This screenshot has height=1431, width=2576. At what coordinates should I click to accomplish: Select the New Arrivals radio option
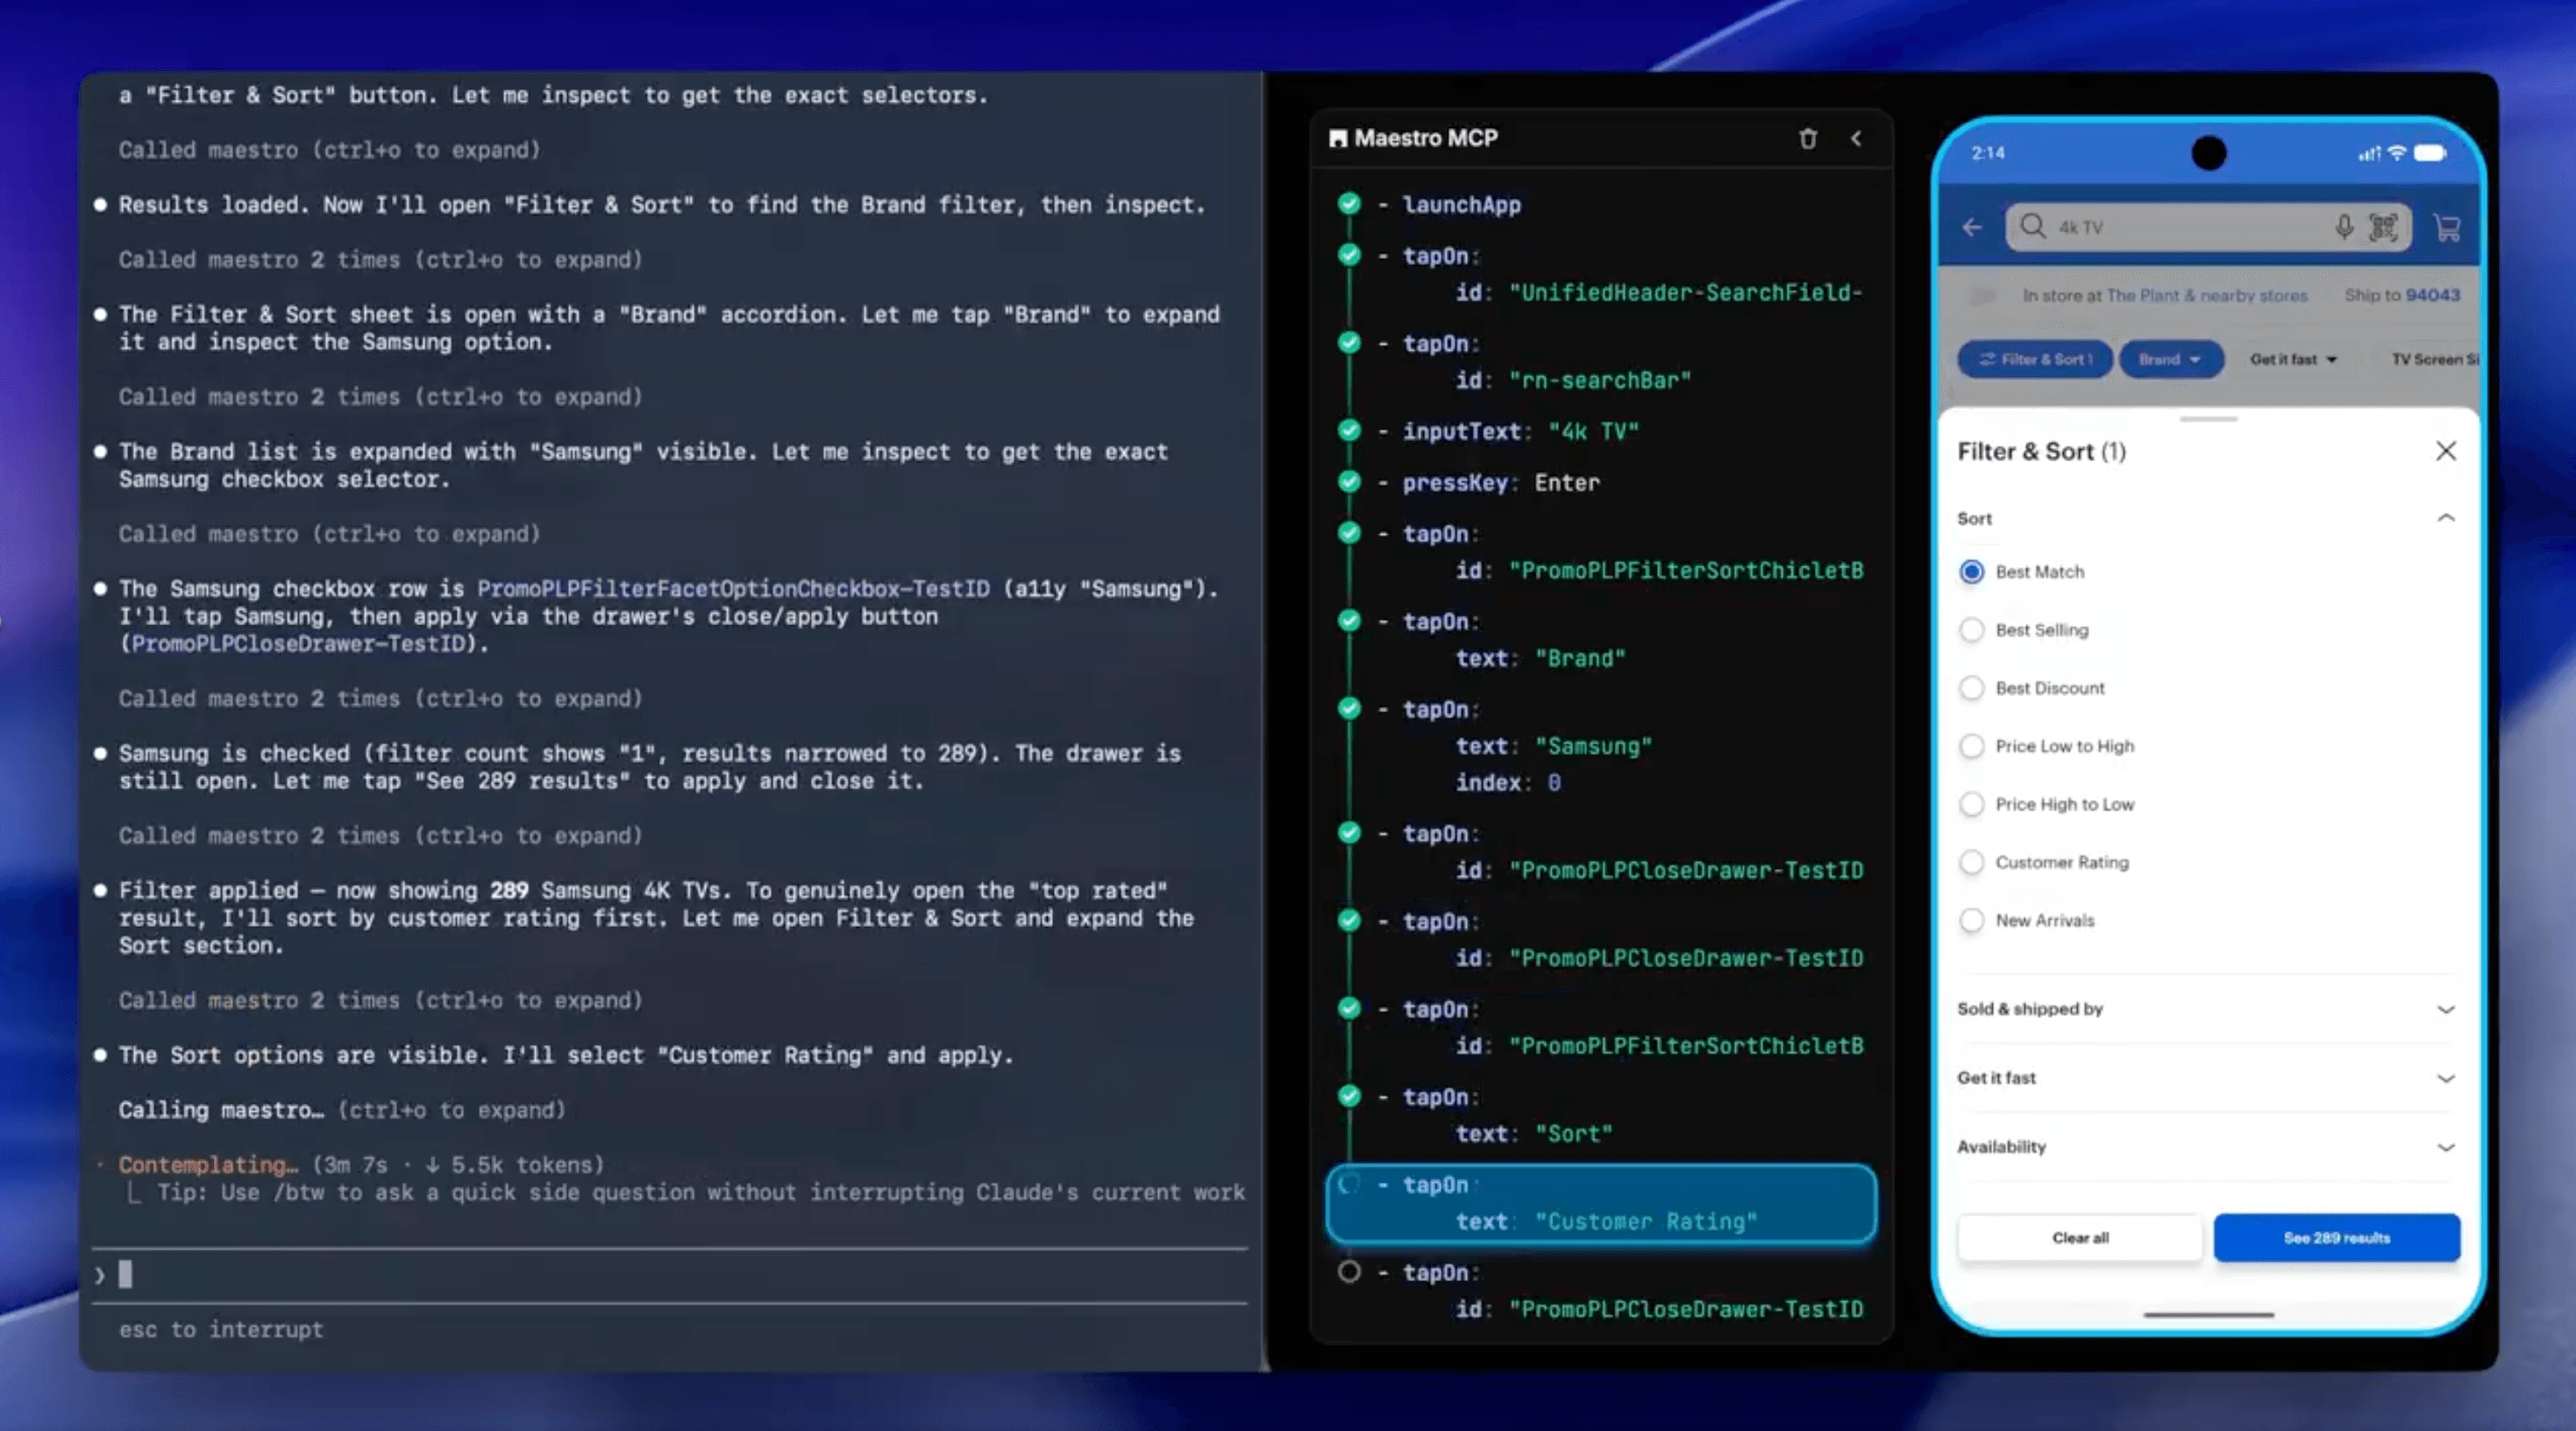pyautogui.click(x=1971, y=920)
